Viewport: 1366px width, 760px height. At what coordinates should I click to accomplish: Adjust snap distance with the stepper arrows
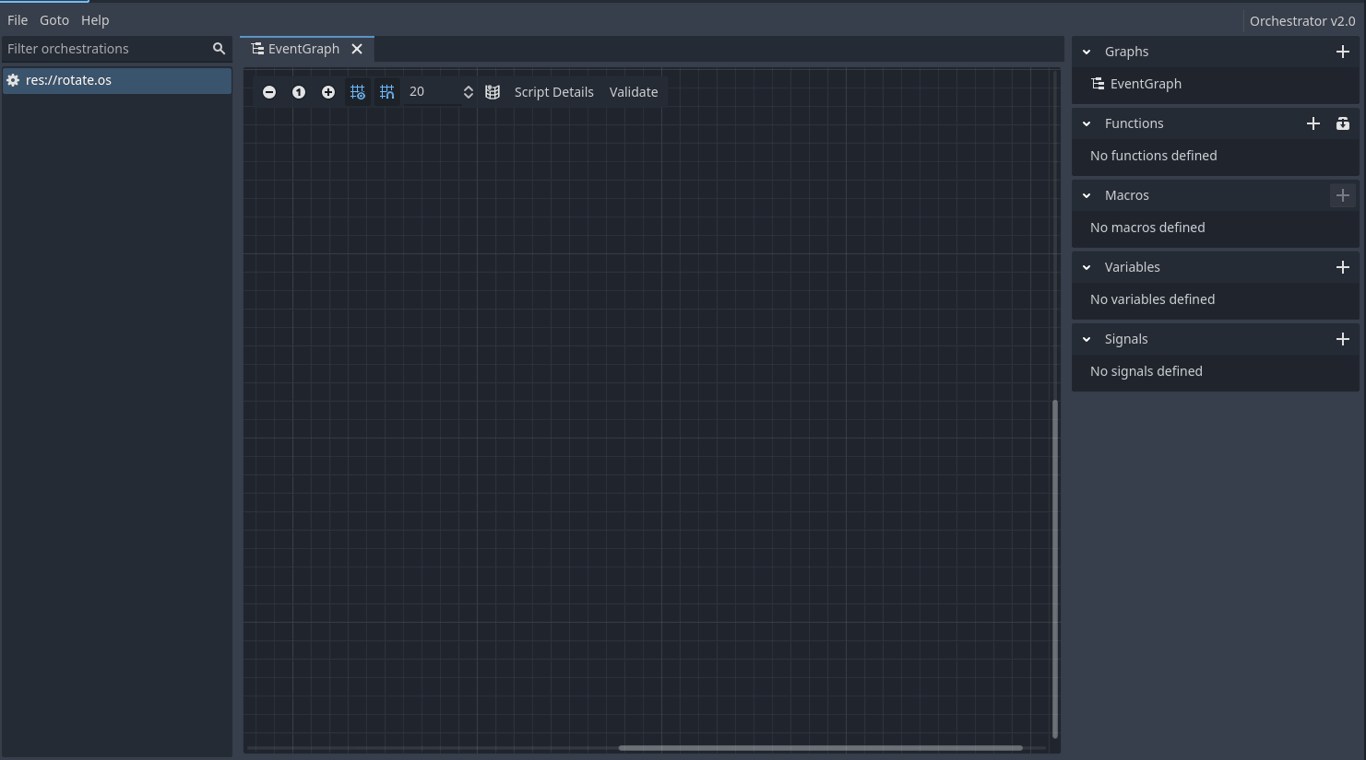pyautogui.click(x=468, y=92)
